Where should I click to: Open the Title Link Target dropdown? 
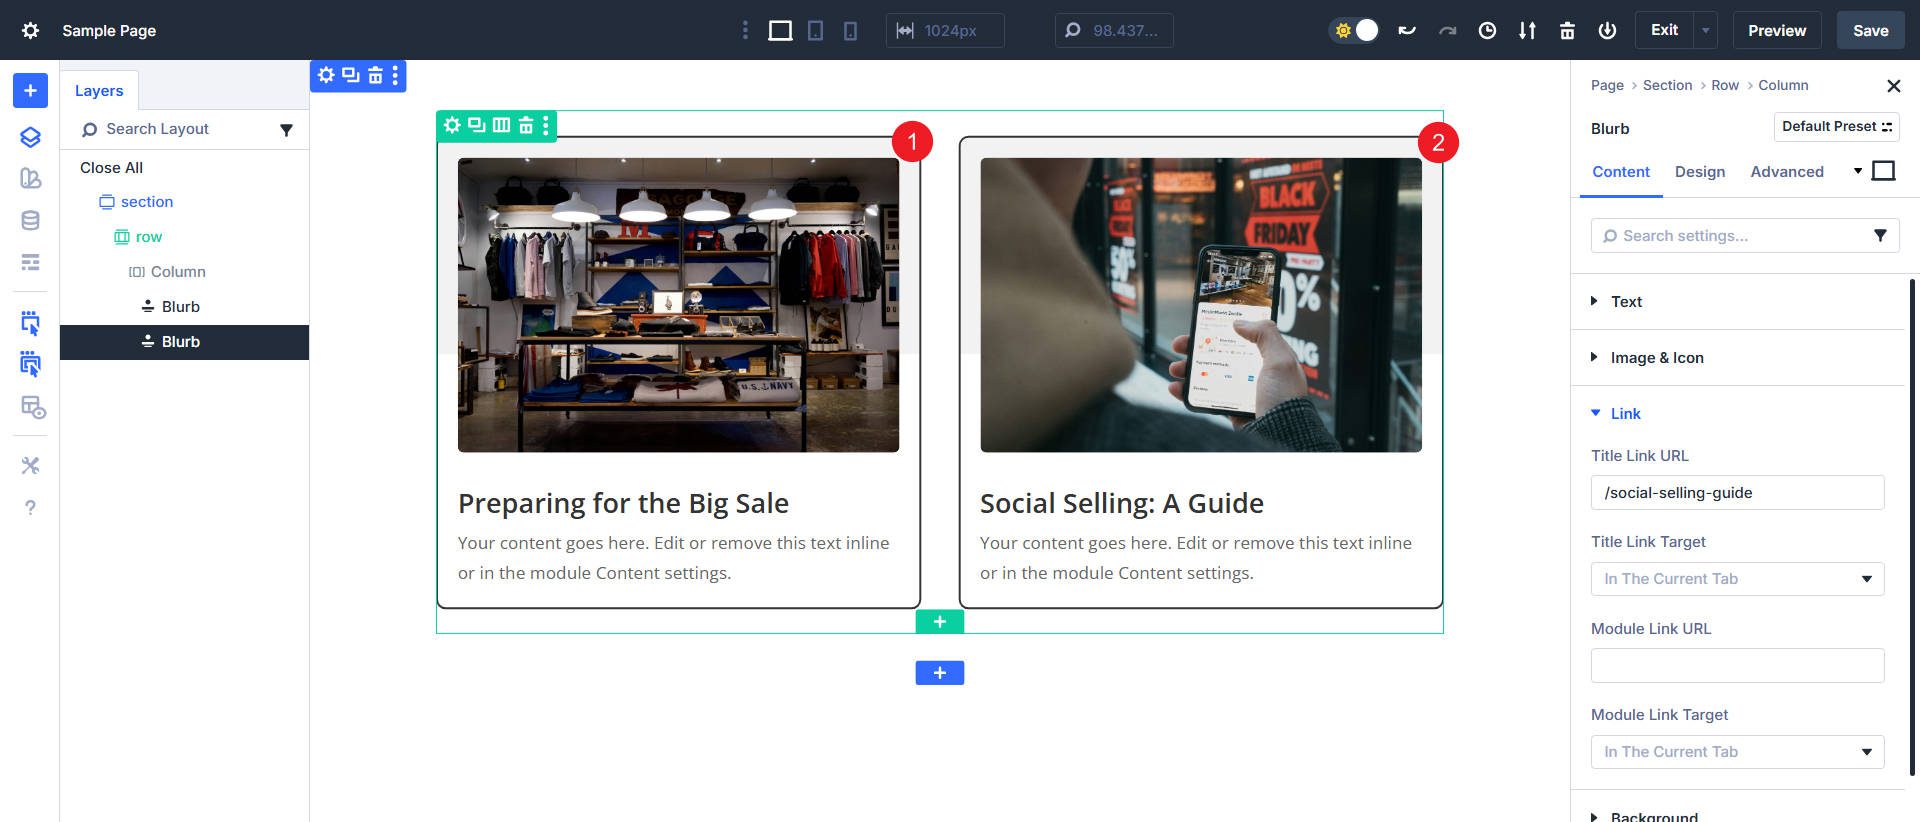tap(1738, 579)
